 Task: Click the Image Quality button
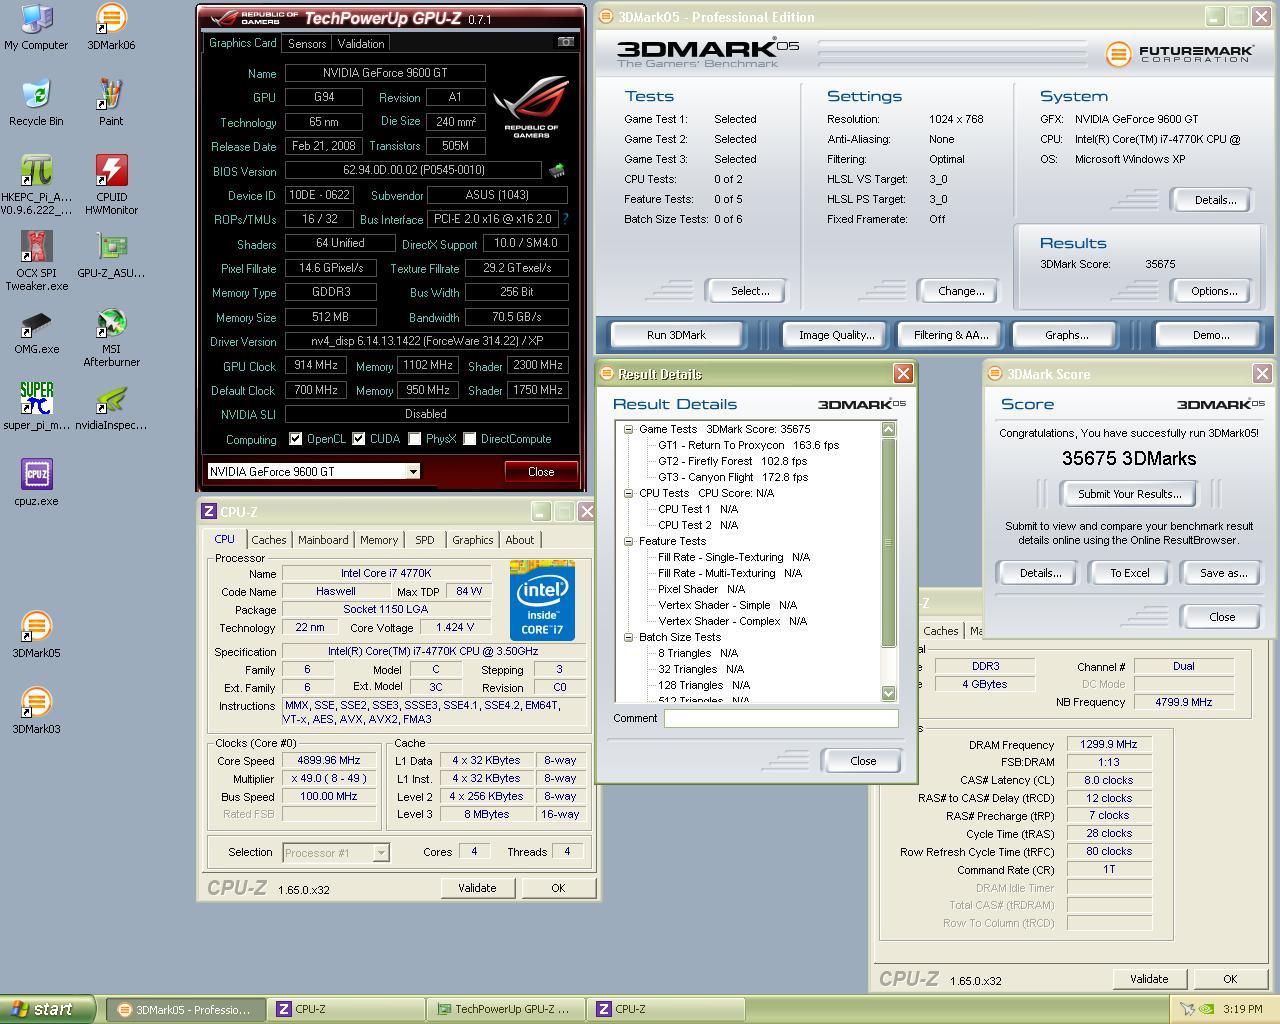pos(836,335)
